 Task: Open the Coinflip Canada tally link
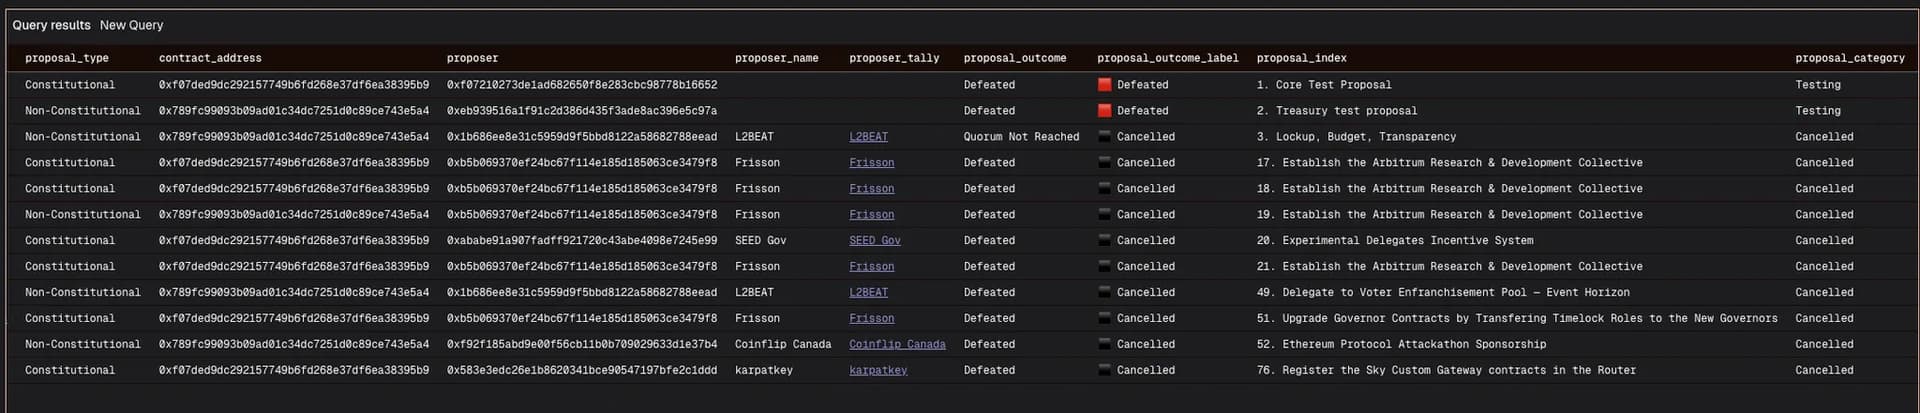(896, 345)
